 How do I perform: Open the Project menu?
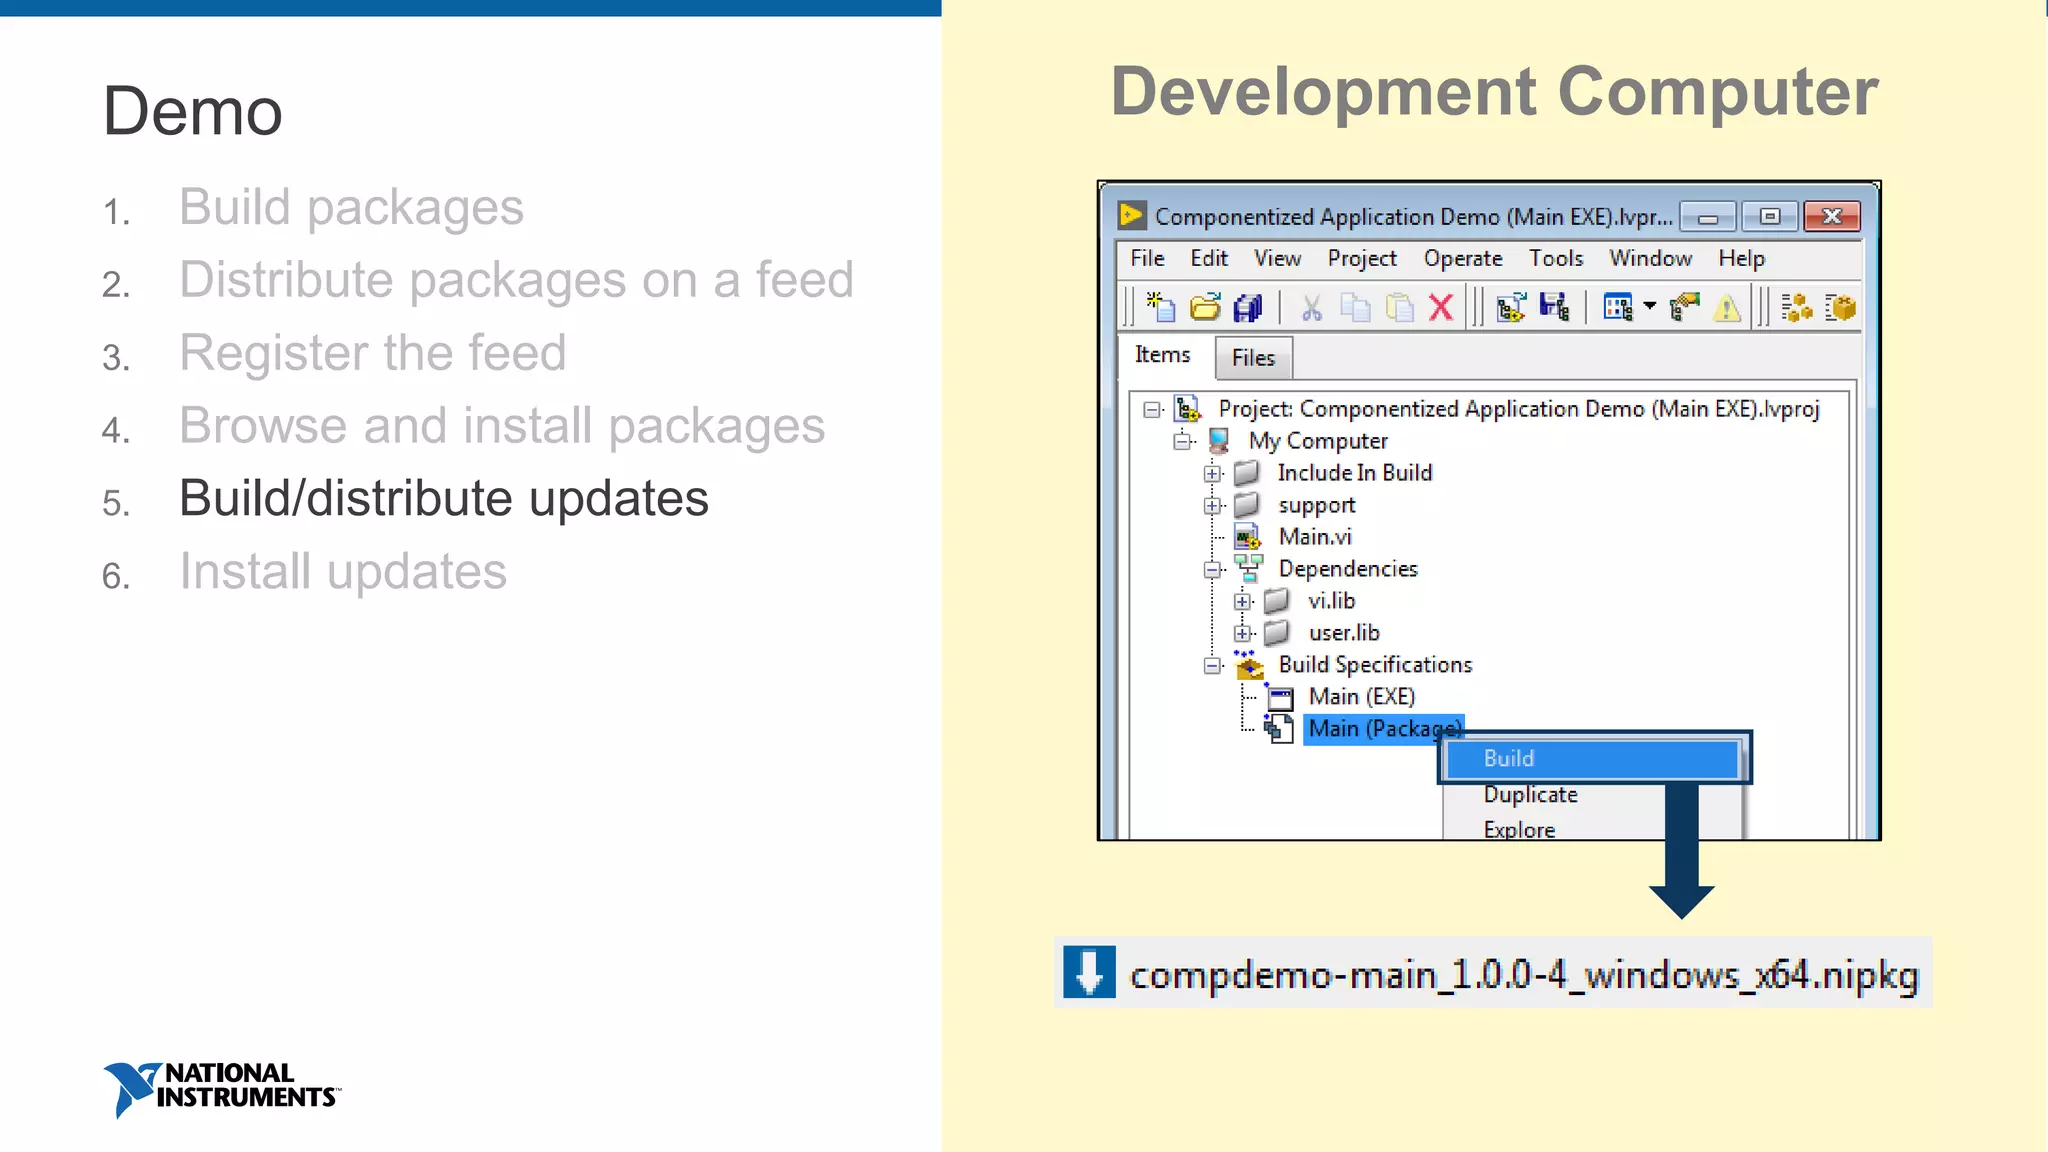click(1362, 258)
